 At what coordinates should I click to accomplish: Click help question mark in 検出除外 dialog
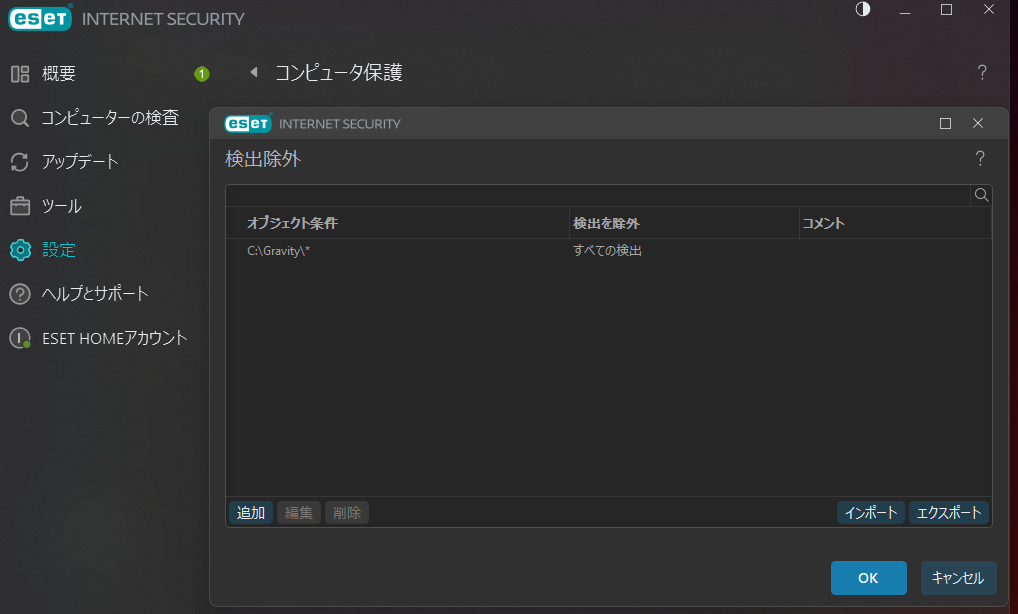(980, 159)
